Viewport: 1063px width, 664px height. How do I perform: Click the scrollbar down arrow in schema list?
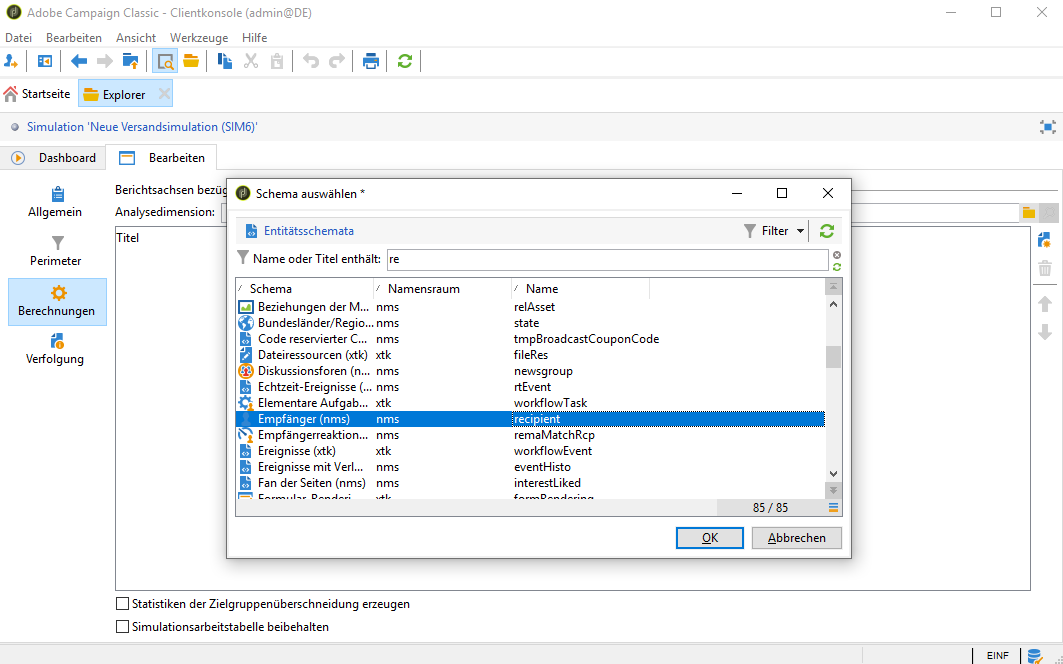click(834, 474)
